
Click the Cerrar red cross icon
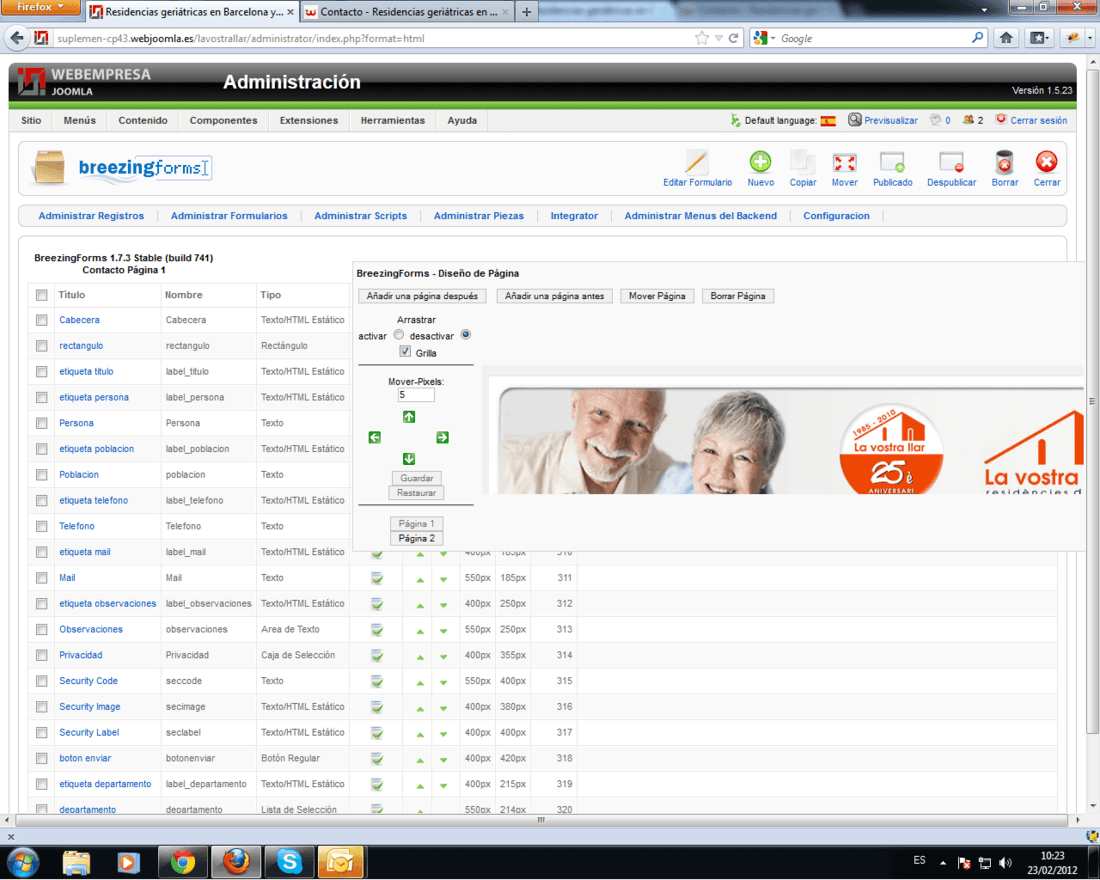1046,162
